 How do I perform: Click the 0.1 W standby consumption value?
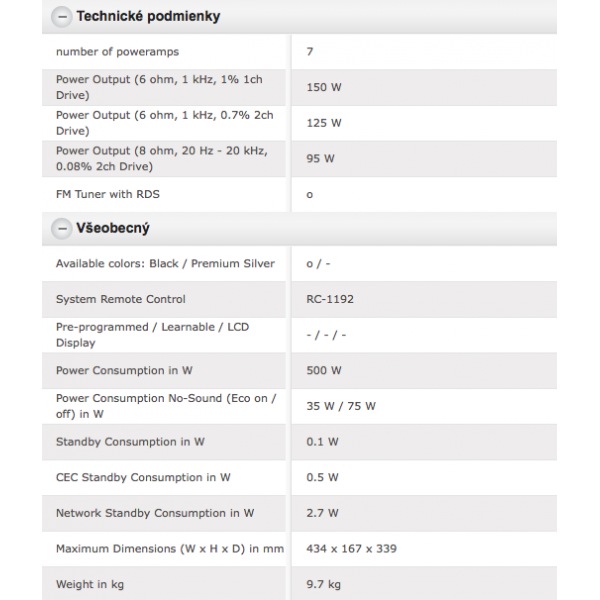(x=322, y=441)
